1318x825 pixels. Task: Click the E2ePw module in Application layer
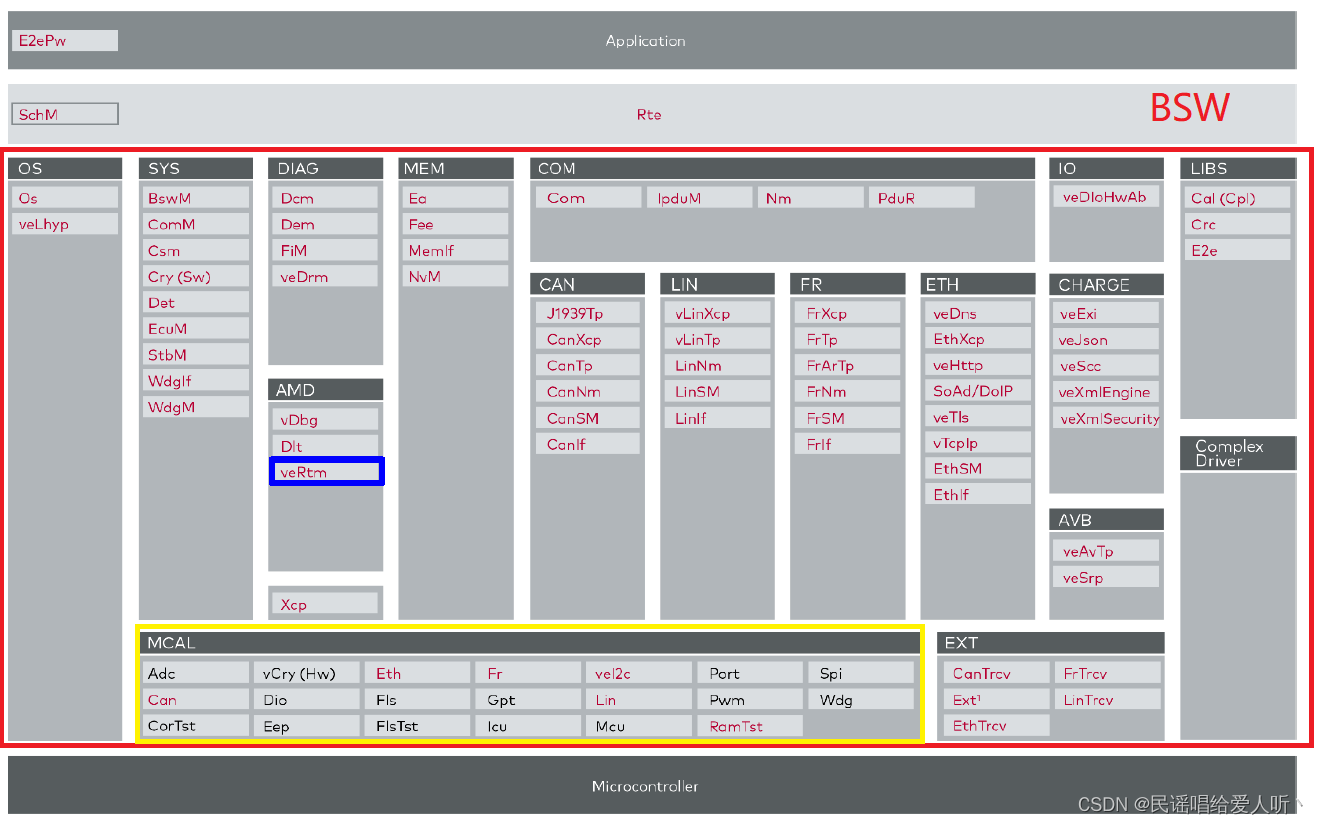65,41
